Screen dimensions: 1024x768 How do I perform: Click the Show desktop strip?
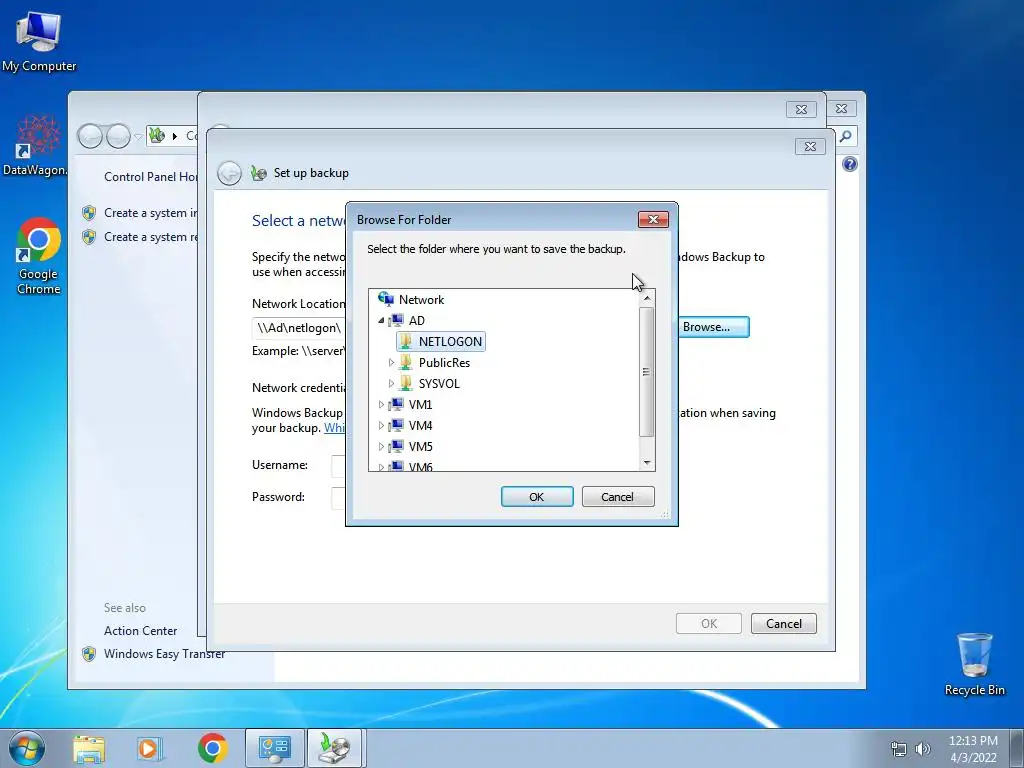[1017, 748]
